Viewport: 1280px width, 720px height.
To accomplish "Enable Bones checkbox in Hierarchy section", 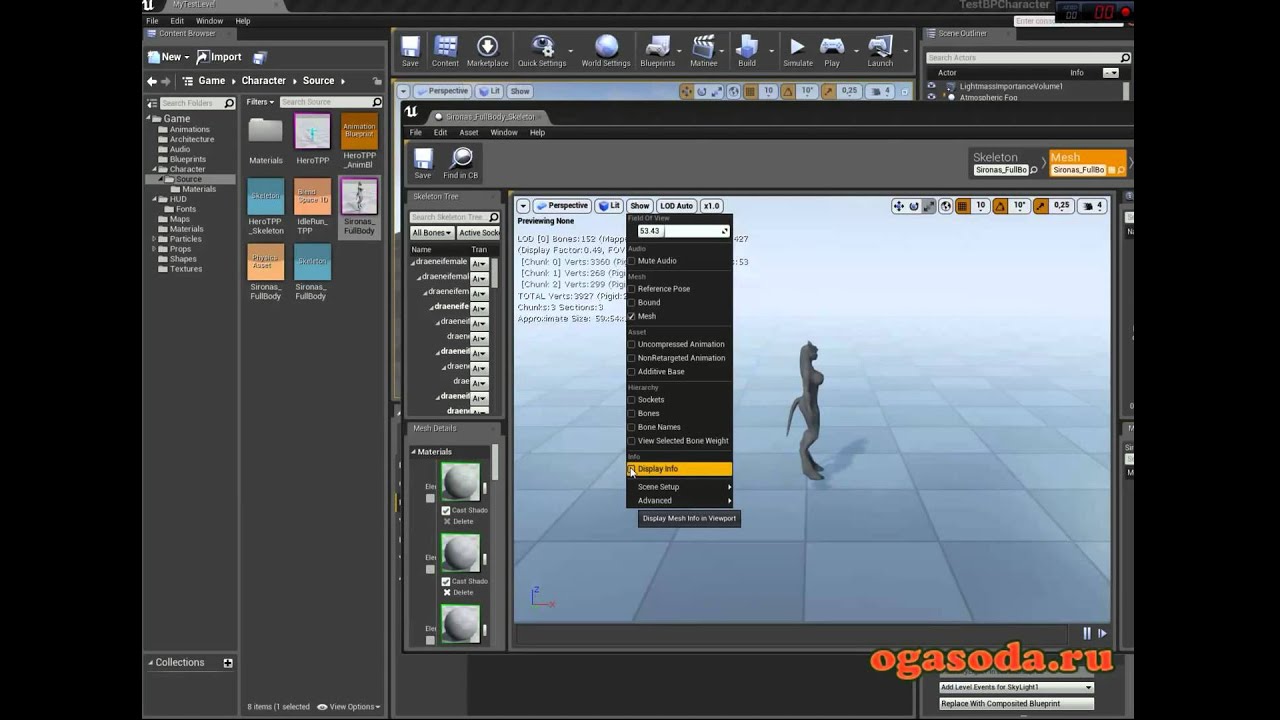I will click(631, 413).
